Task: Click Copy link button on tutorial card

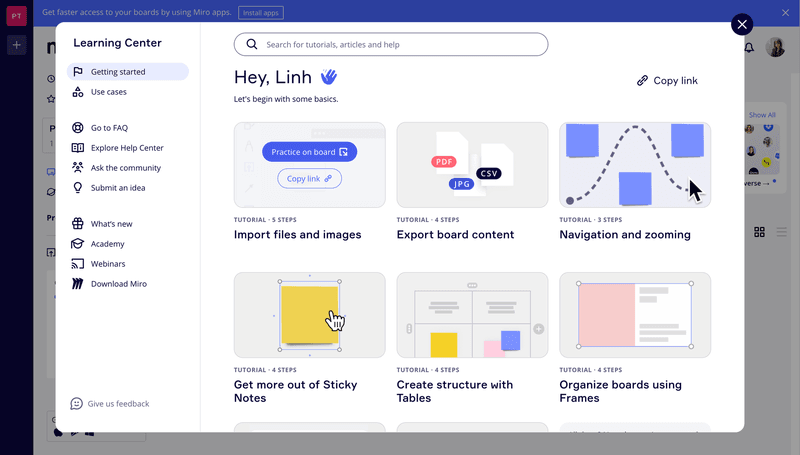Action: [x=309, y=179]
